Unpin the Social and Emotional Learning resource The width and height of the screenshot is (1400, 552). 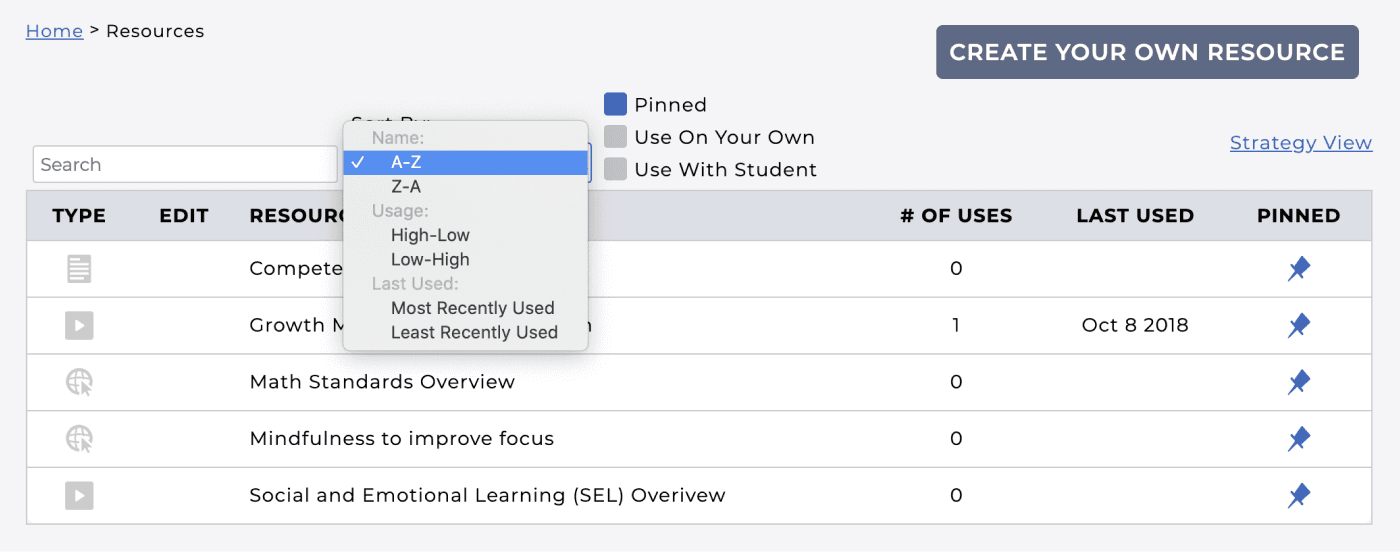click(1298, 495)
